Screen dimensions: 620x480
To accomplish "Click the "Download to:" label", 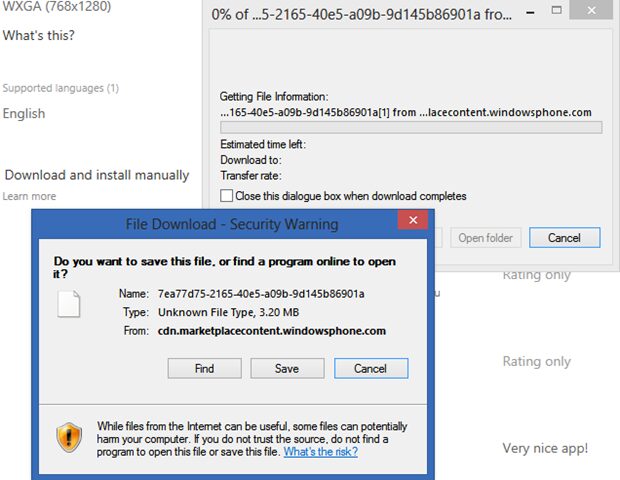I will [x=251, y=160].
